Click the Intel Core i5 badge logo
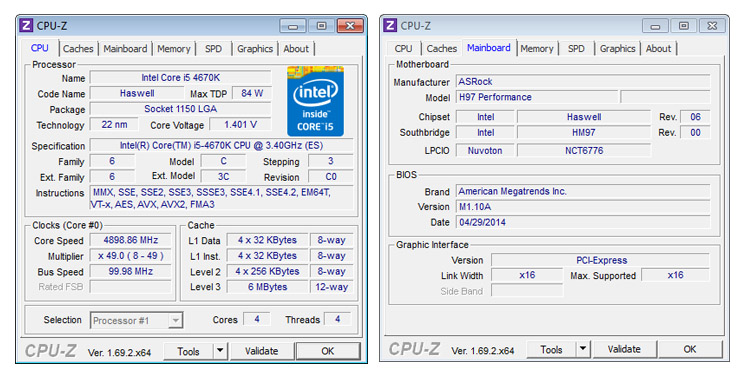The width and height of the screenshot is (744, 373). [316, 101]
